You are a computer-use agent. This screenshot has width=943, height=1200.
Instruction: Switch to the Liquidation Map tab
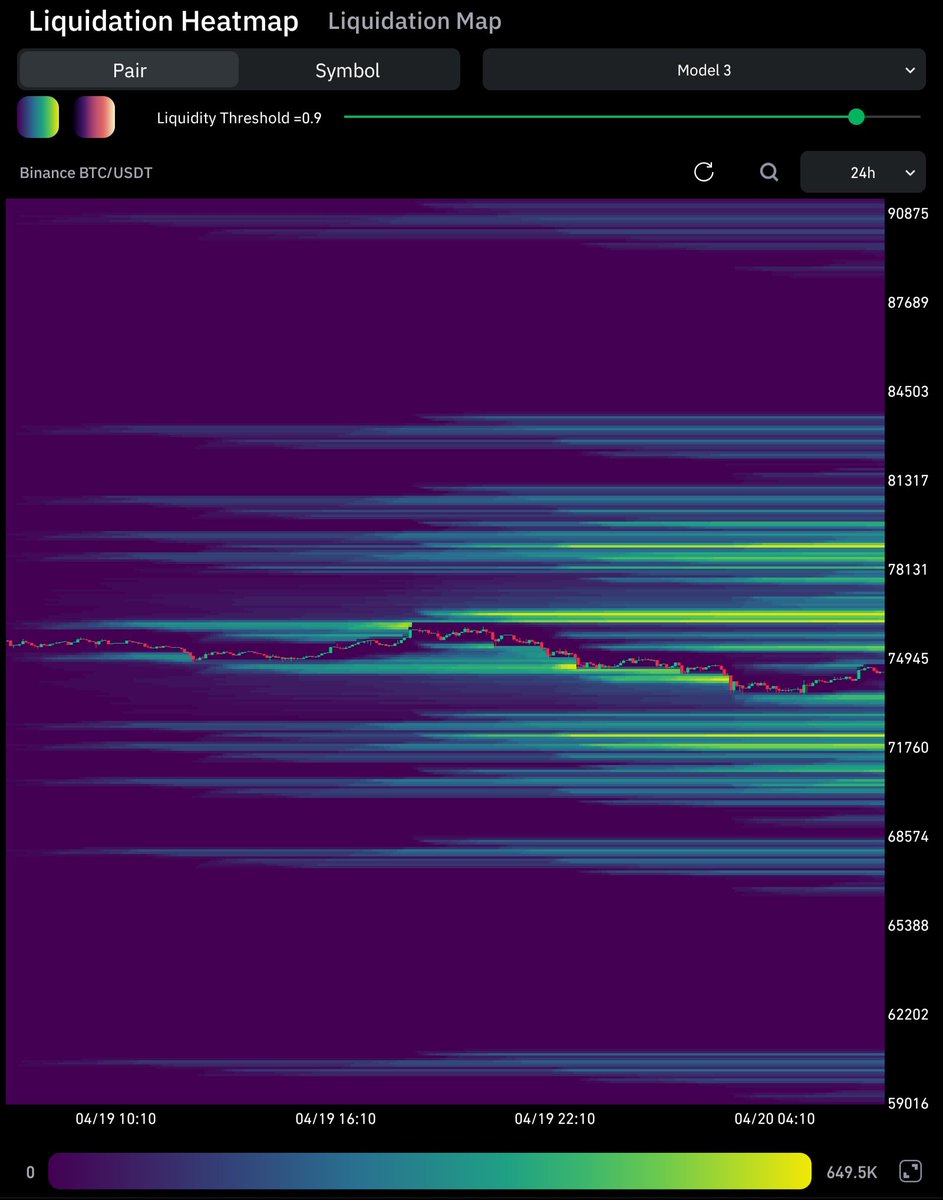click(x=415, y=21)
